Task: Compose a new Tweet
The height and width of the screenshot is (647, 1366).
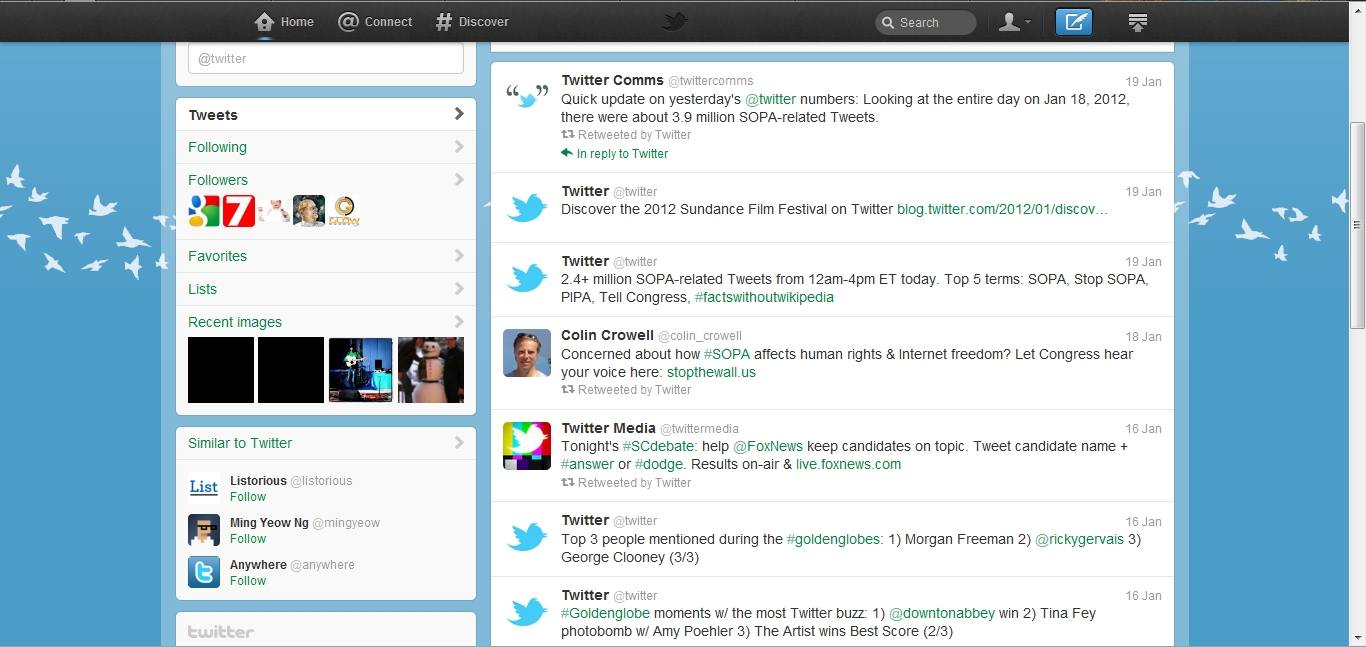Action: click(x=1074, y=21)
